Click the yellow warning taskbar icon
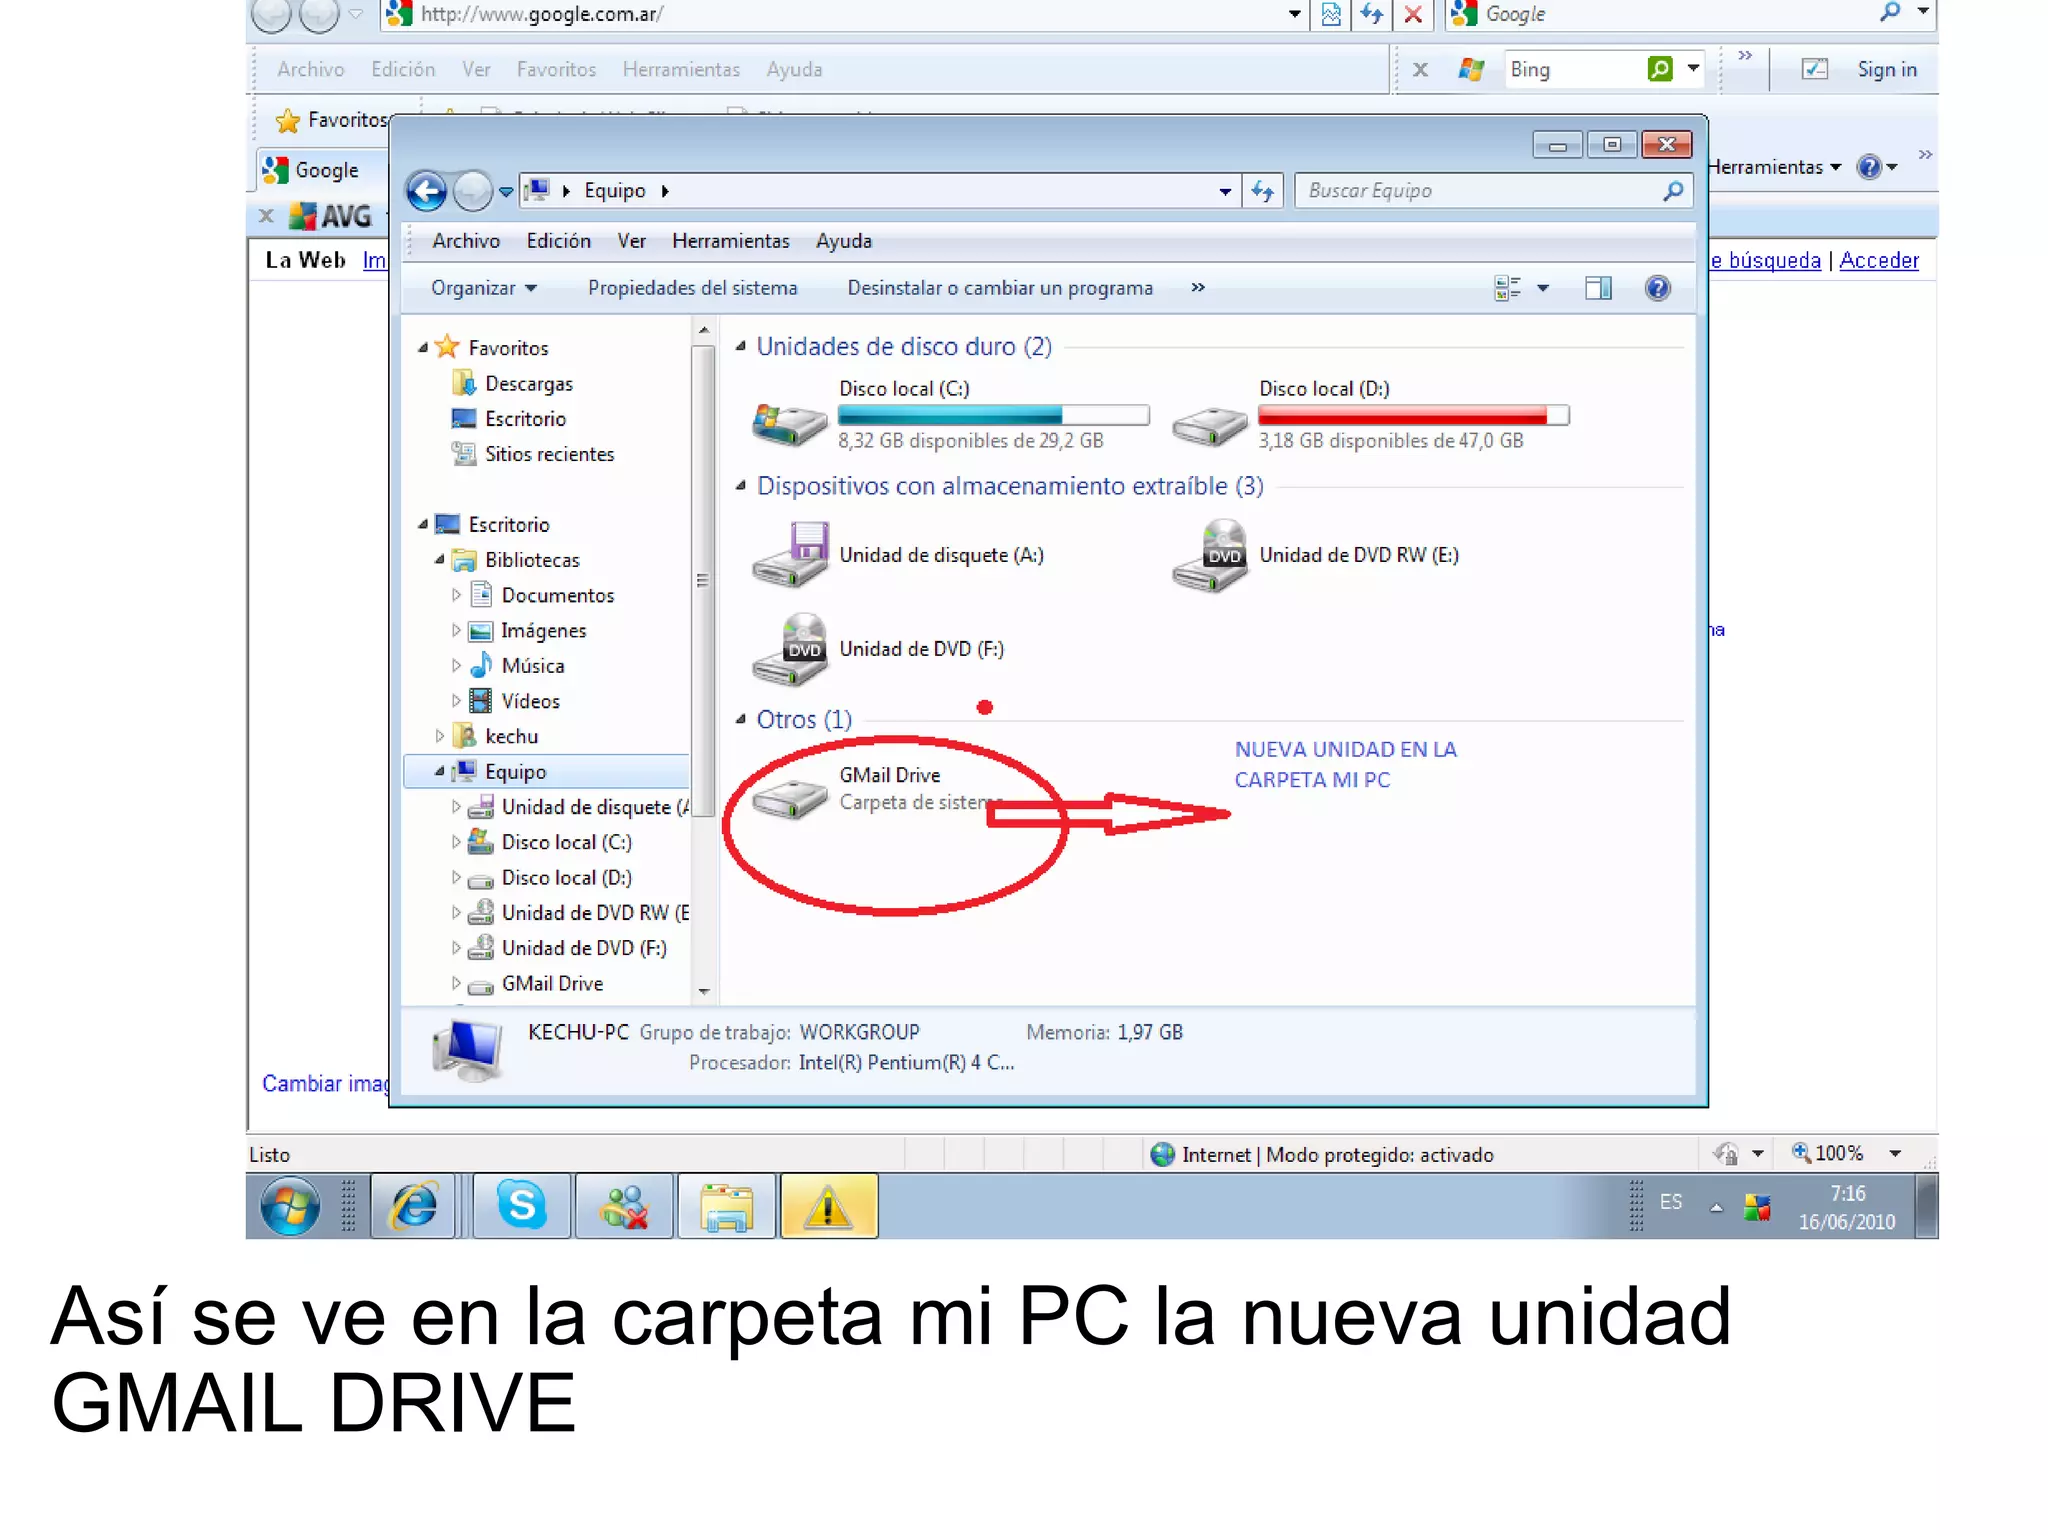The height and width of the screenshot is (1536, 2048). (x=829, y=1206)
